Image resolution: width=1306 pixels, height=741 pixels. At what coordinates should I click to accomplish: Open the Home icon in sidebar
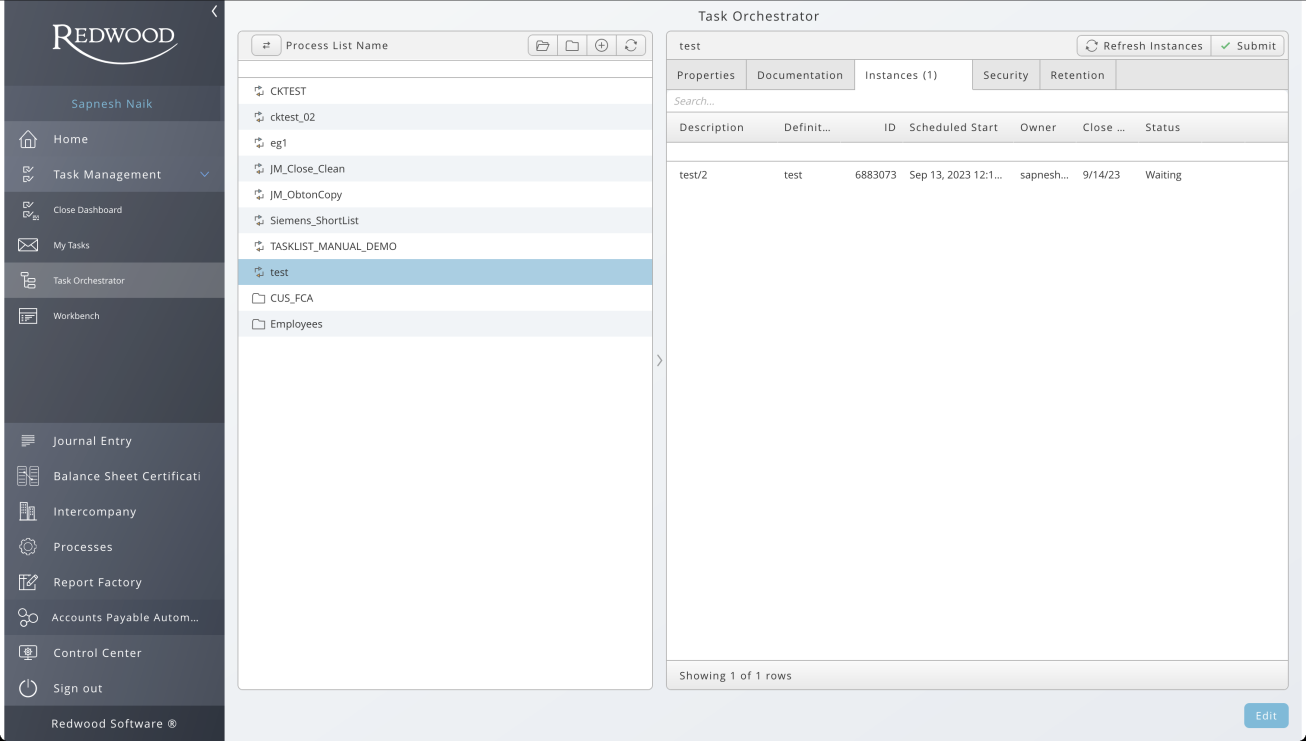(28, 139)
